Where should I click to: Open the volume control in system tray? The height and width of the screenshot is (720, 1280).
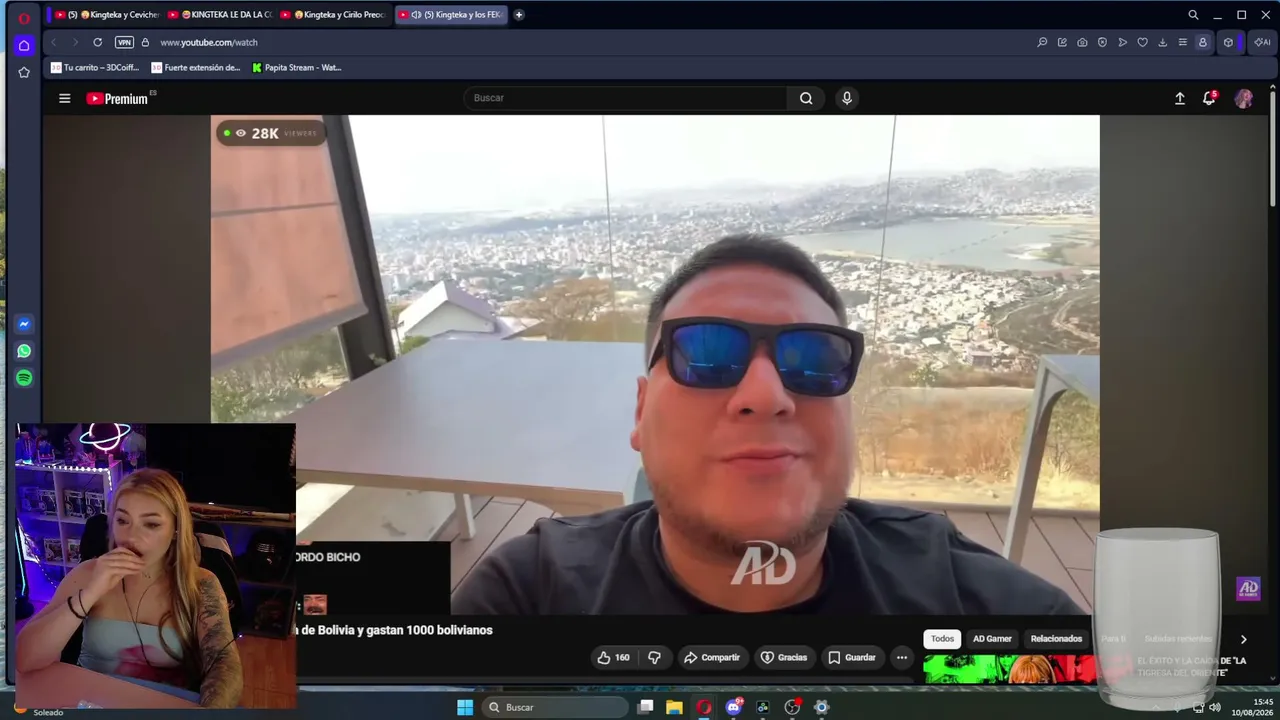(1214, 707)
